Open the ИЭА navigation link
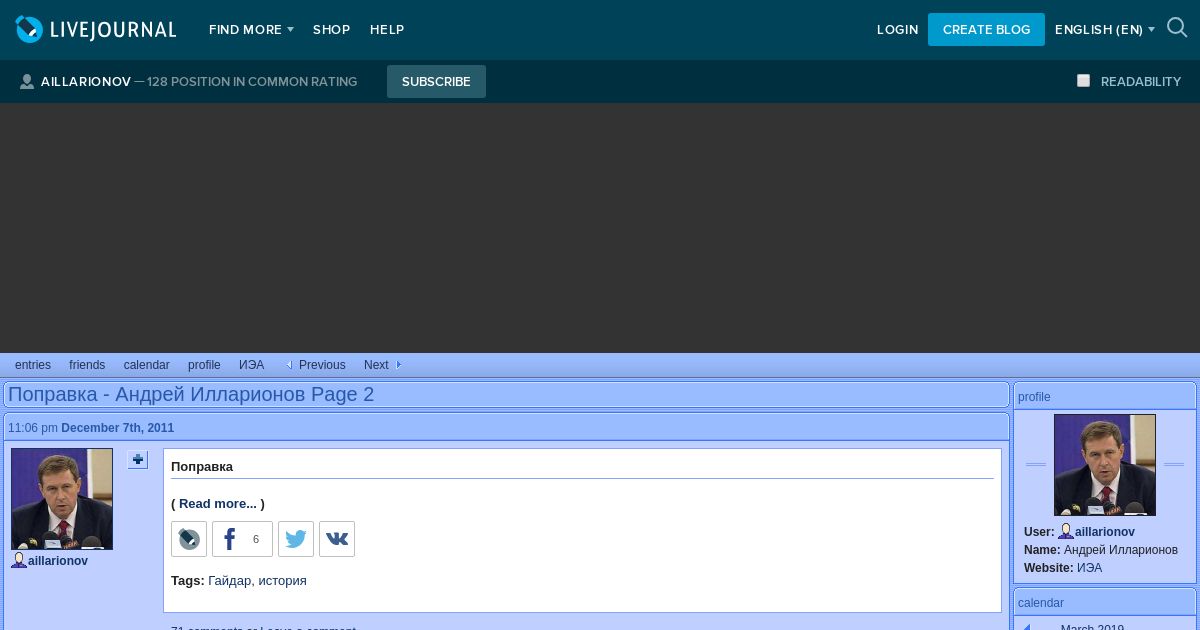This screenshot has width=1200, height=630. pyautogui.click(x=251, y=365)
